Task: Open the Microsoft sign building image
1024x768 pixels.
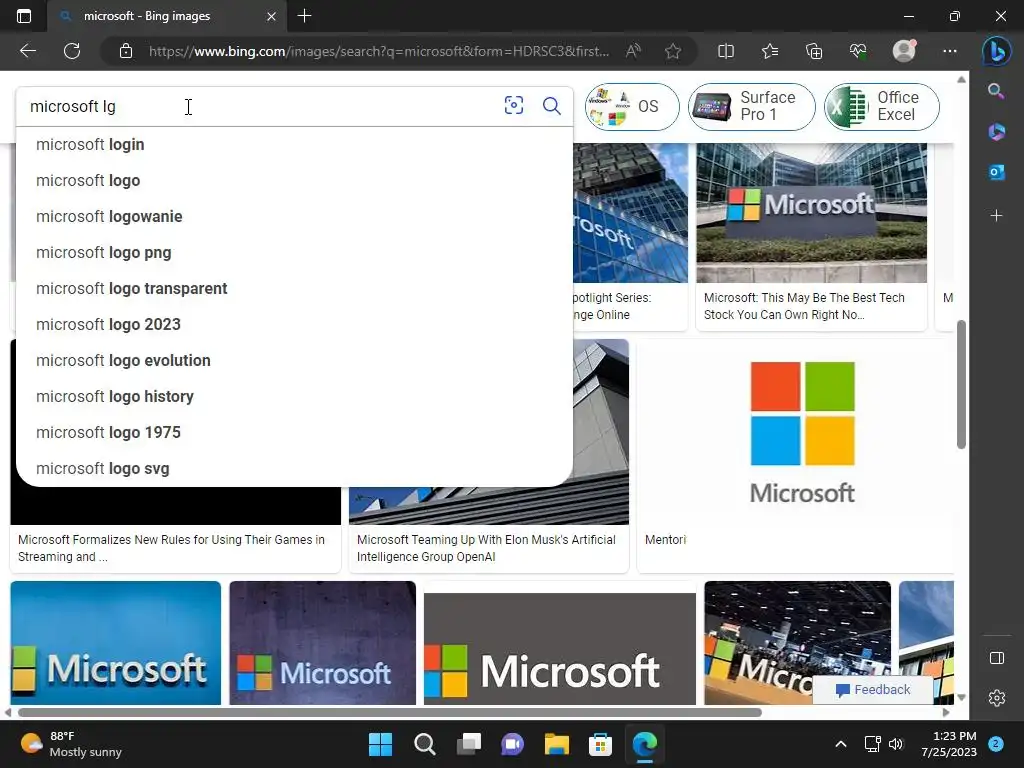Action: (811, 213)
